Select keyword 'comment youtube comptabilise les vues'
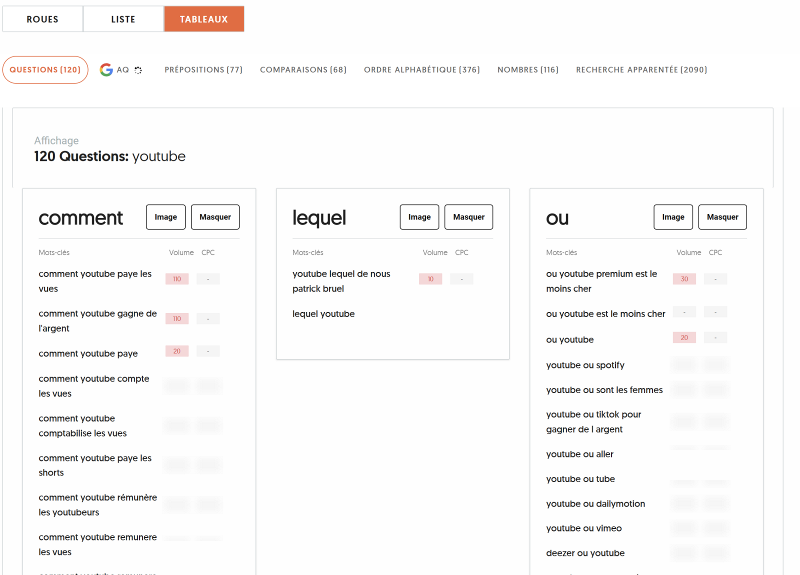Image resolution: width=800 pixels, height=575 pixels. 83,426
